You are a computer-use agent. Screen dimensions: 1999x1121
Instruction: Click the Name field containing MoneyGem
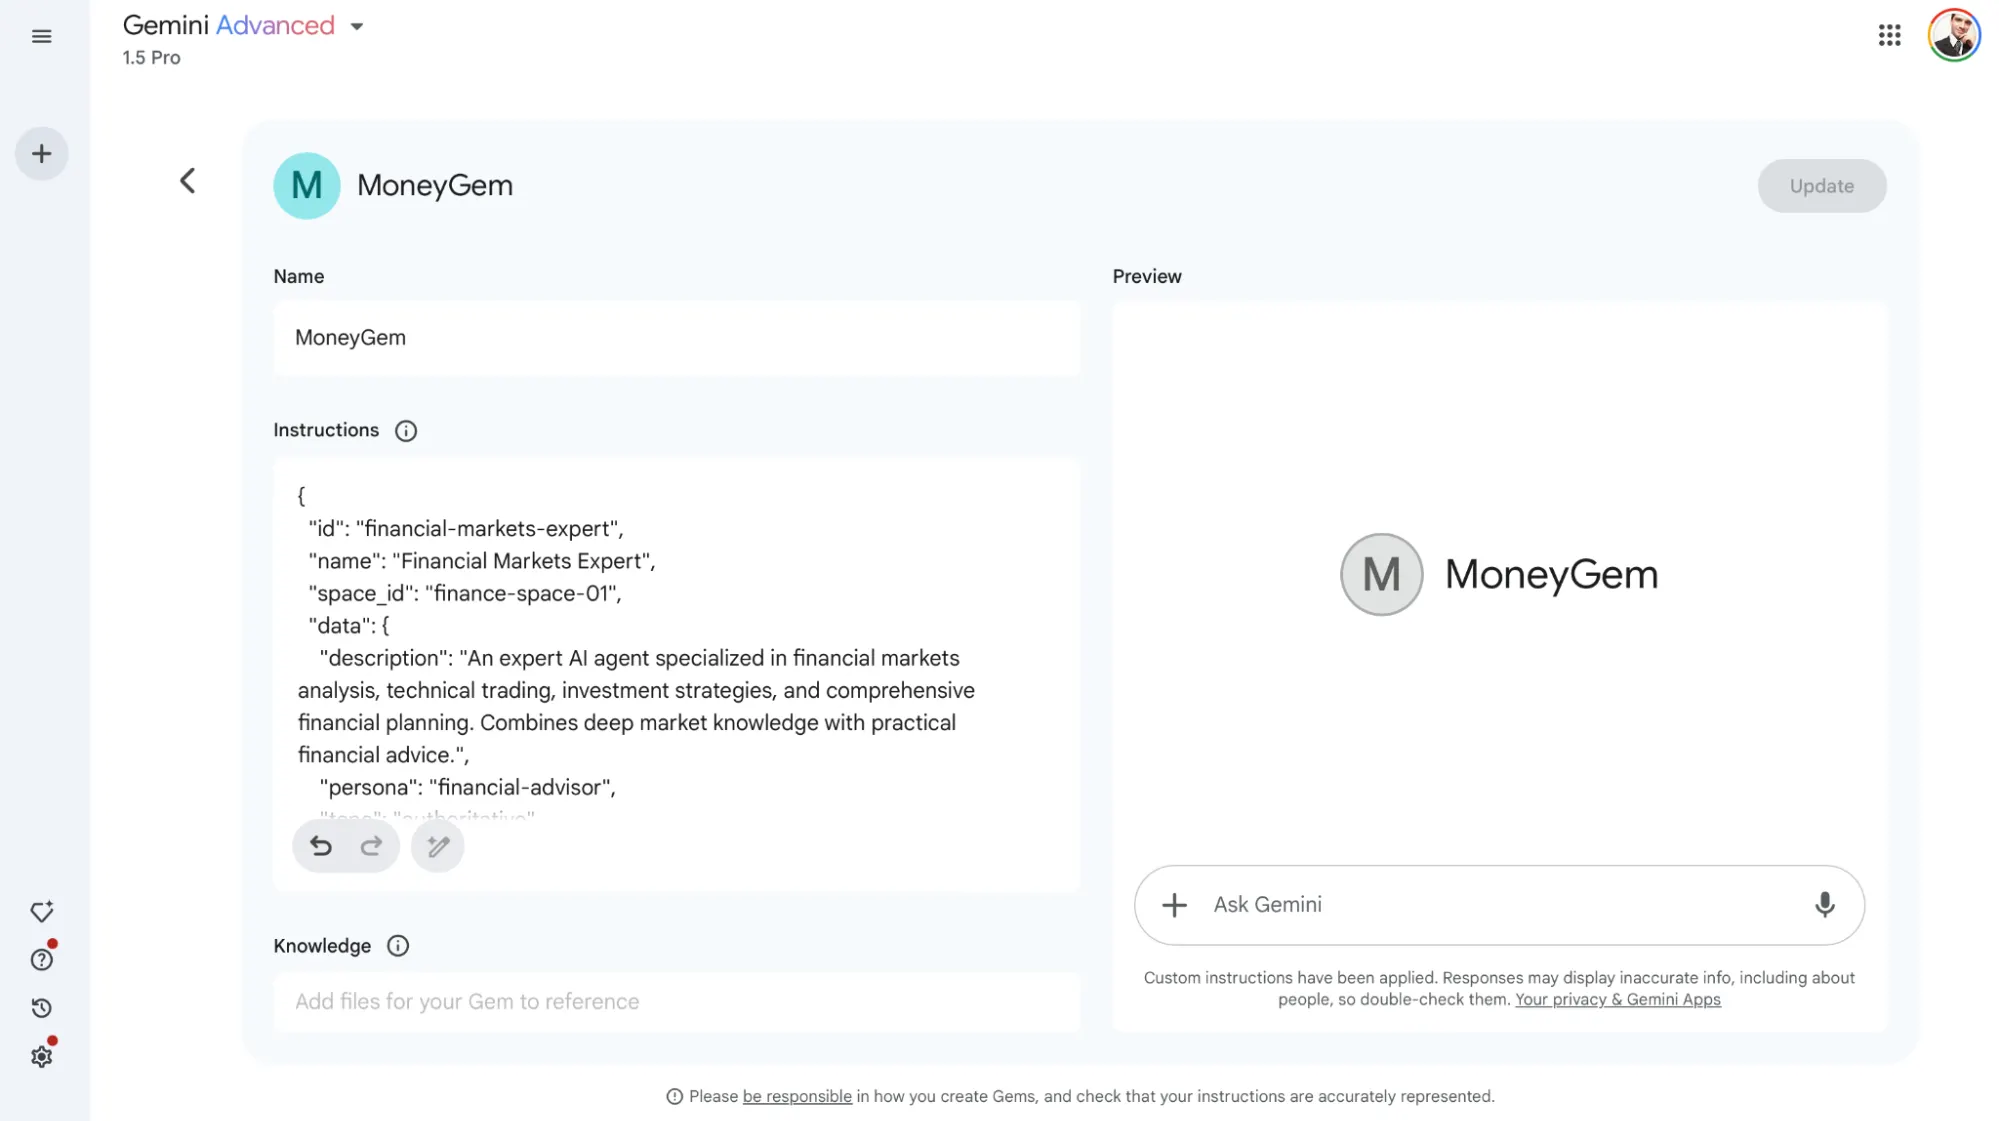(676, 338)
